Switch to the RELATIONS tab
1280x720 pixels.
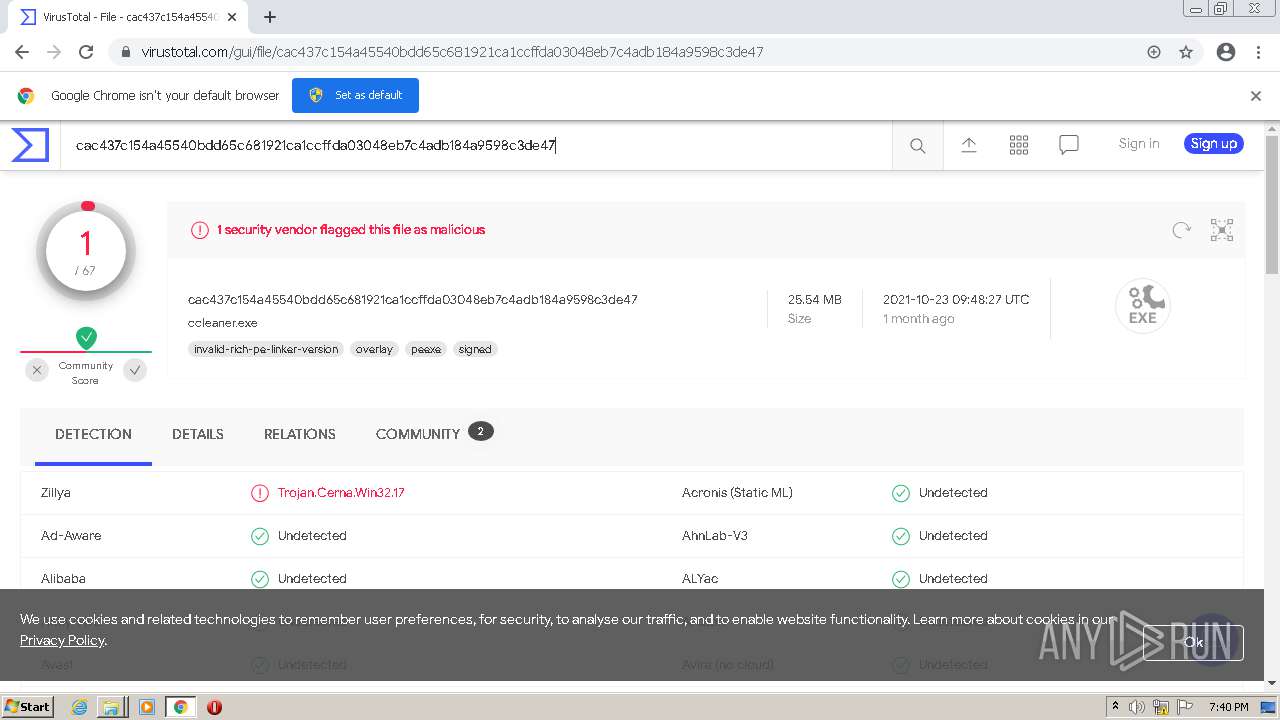(x=300, y=434)
